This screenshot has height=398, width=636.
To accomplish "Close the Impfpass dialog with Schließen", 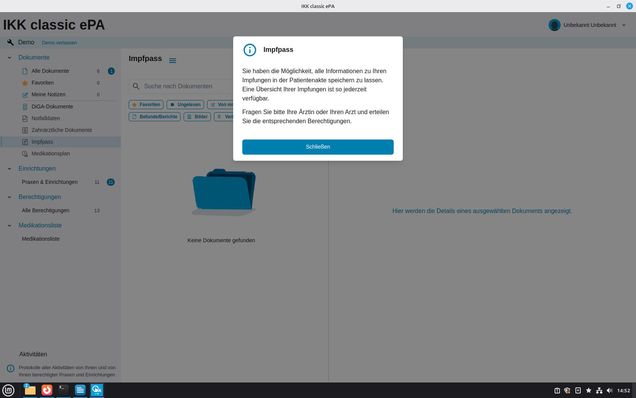I will pos(318,147).
